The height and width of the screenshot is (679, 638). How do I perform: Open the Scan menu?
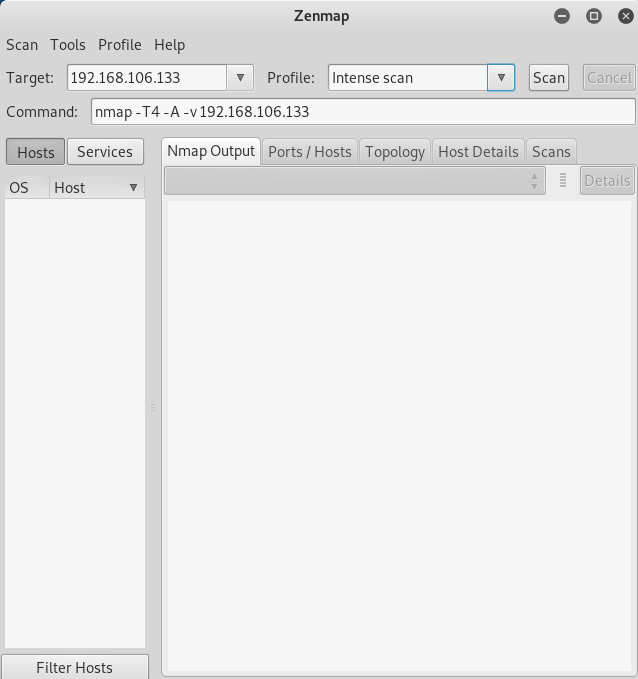click(22, 45)
